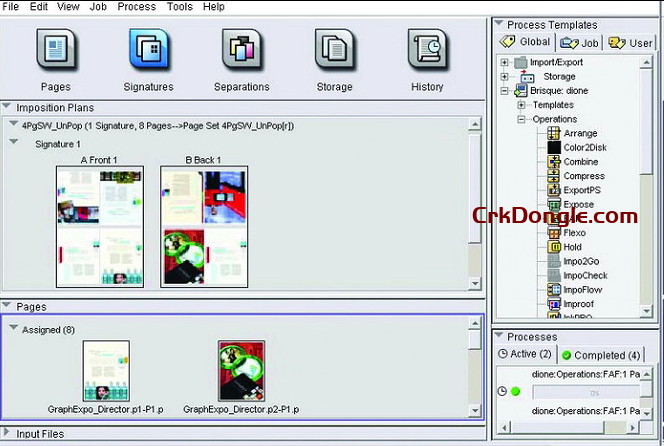Expand the Templates tree node

(x=521, y=105)
